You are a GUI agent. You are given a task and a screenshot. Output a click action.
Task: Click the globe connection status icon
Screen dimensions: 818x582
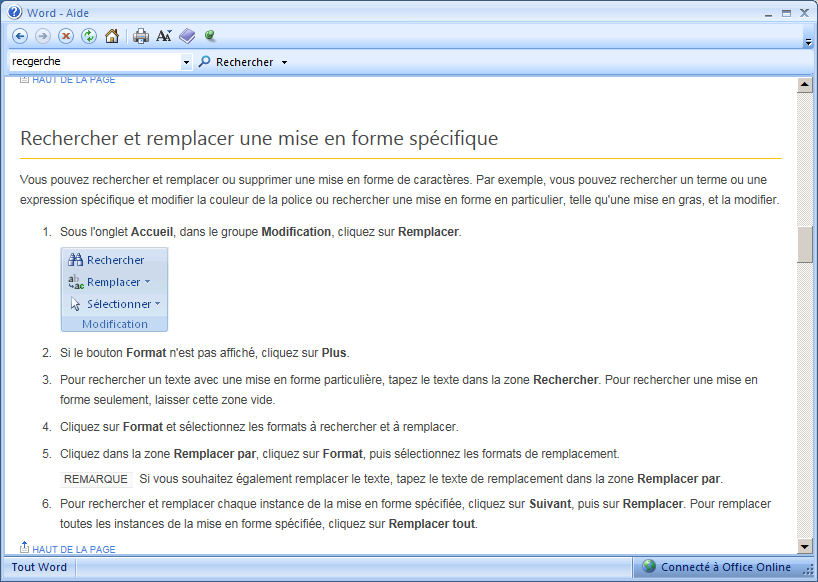click(x=648, y=566)
